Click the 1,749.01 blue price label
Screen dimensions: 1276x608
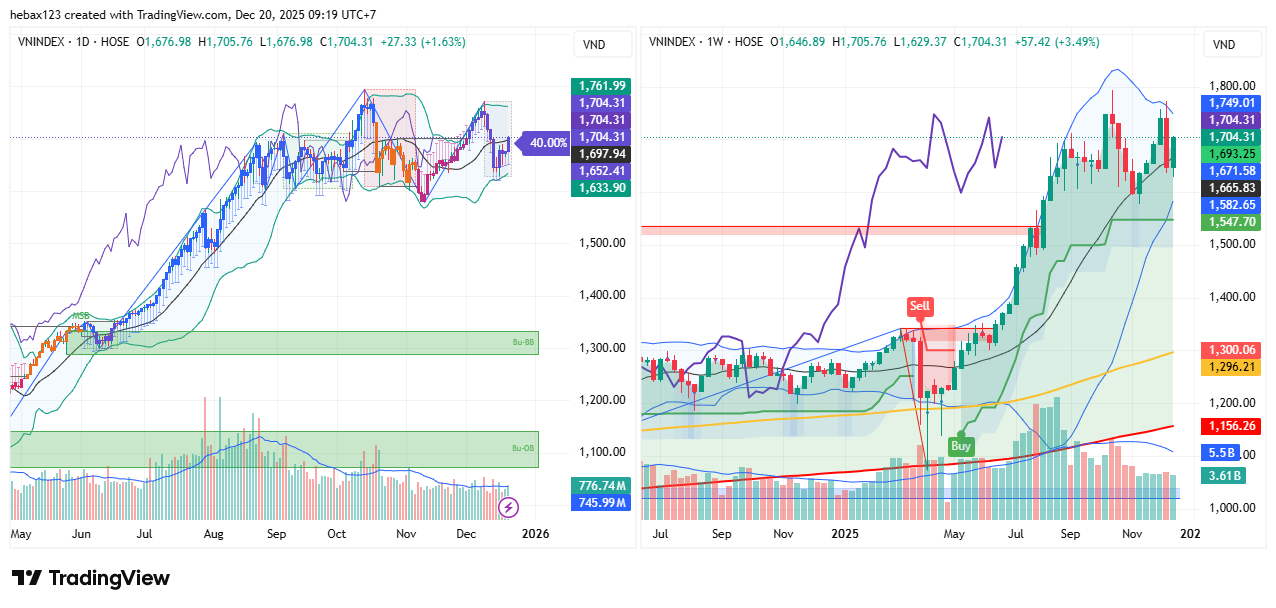point(1230,103)
